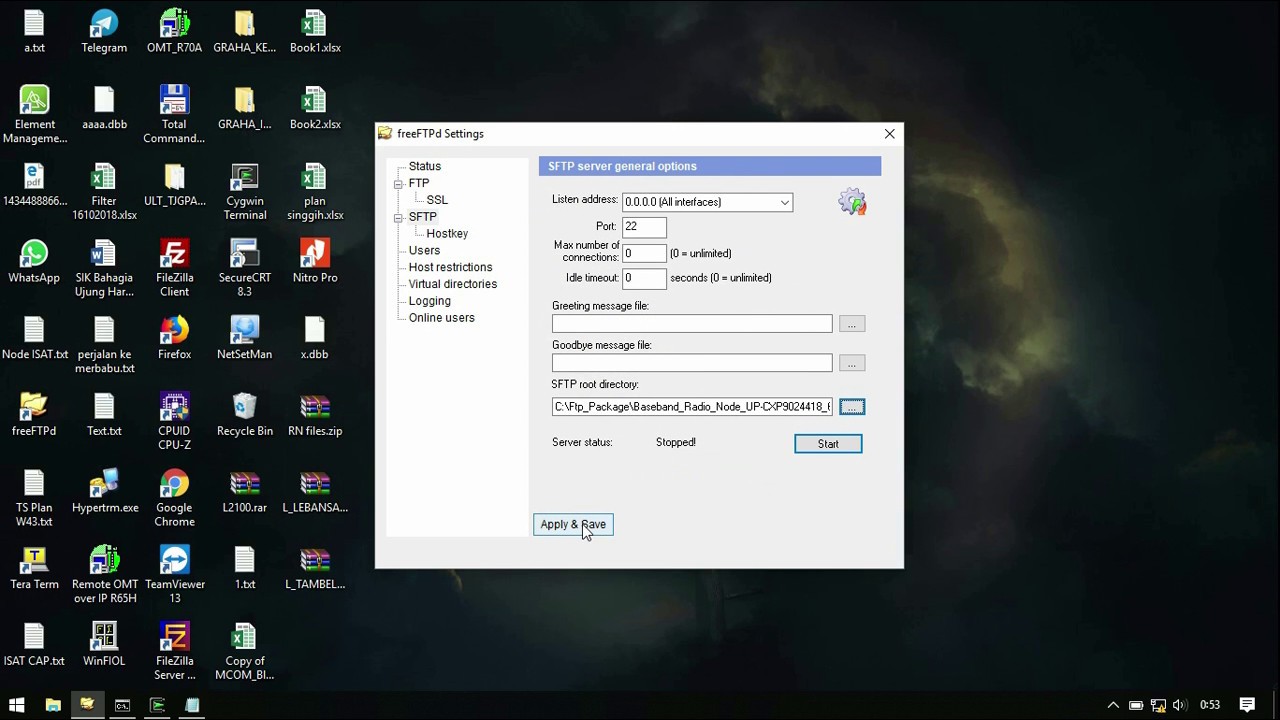The image size is (1280, 720).
Task: Open the Listen address dropdown
Action: (x=785, y=203)
